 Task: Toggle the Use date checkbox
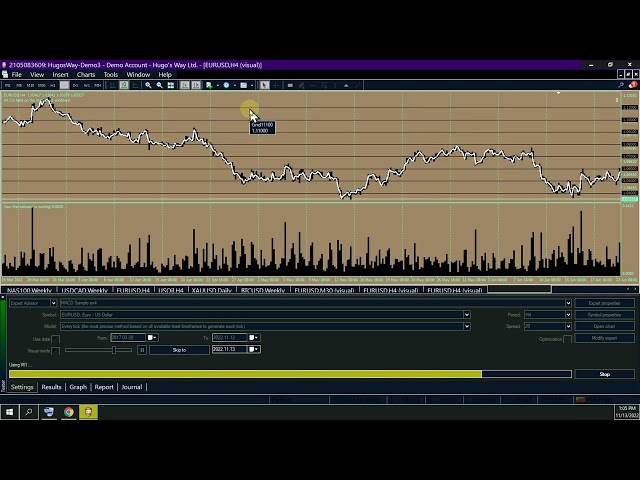click(x=56, y=338)
